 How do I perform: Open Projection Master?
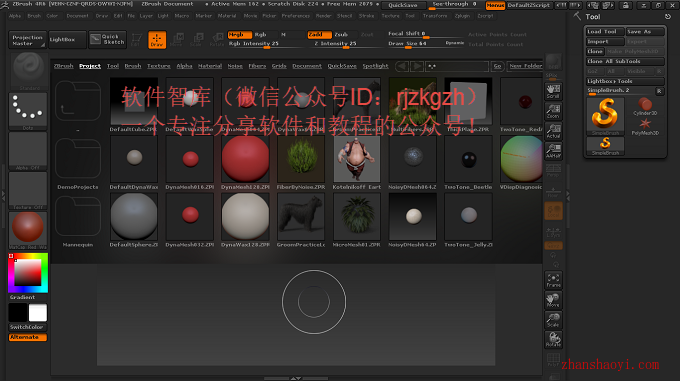tap(27, 39)
